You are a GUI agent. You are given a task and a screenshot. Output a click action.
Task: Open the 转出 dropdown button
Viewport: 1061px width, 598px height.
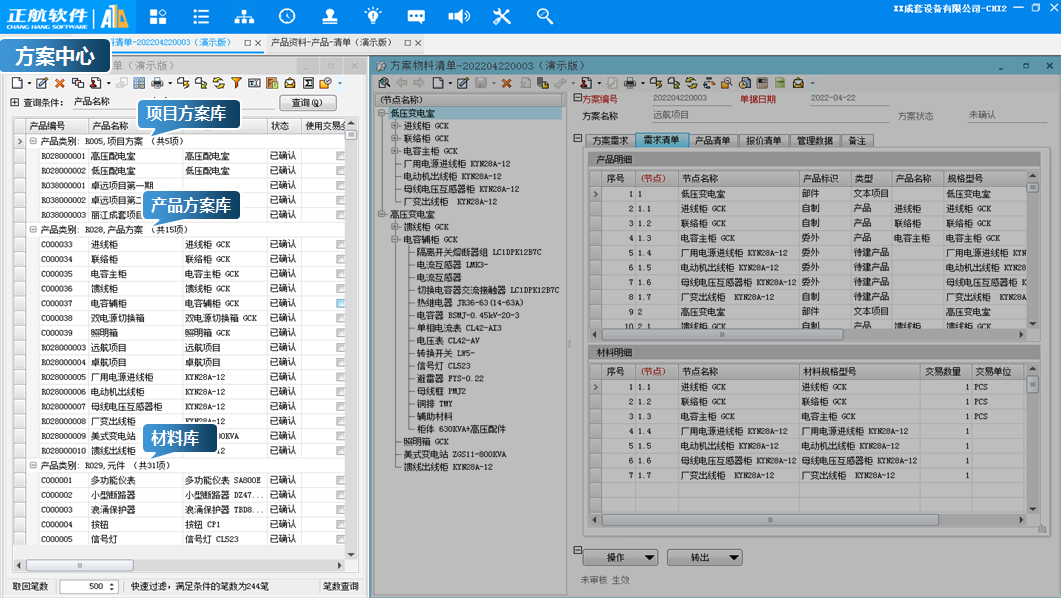click(x=704, y=557)
